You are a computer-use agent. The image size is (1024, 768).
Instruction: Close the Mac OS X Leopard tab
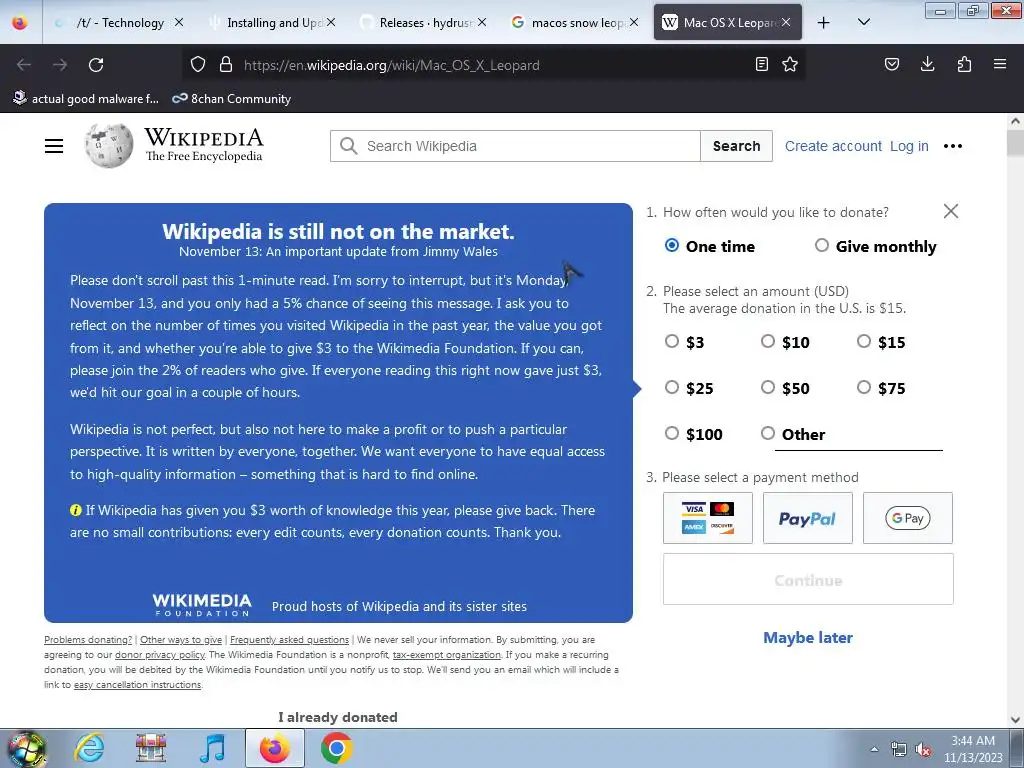(x=786, y=22)
